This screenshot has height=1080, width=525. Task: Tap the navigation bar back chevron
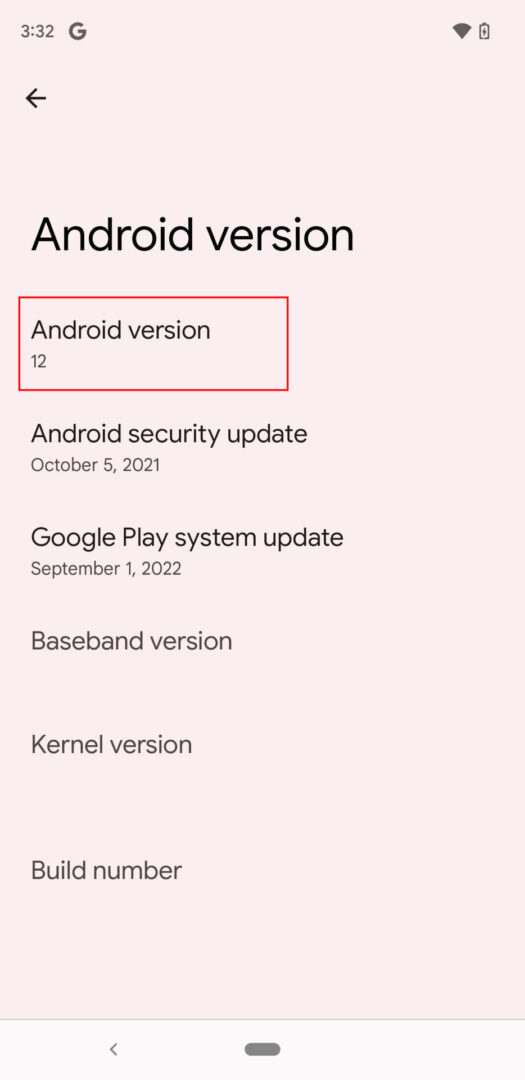pos(114,1049)
